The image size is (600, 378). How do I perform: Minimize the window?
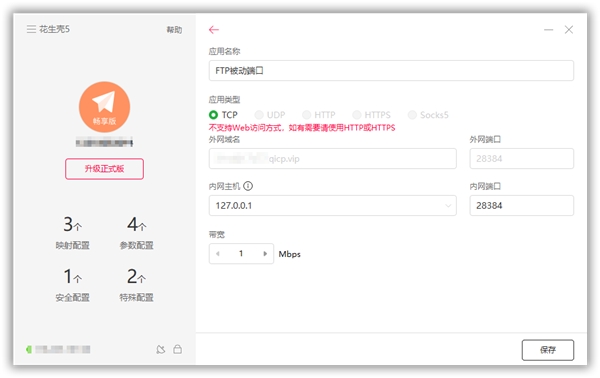click(x=548, y=29)
